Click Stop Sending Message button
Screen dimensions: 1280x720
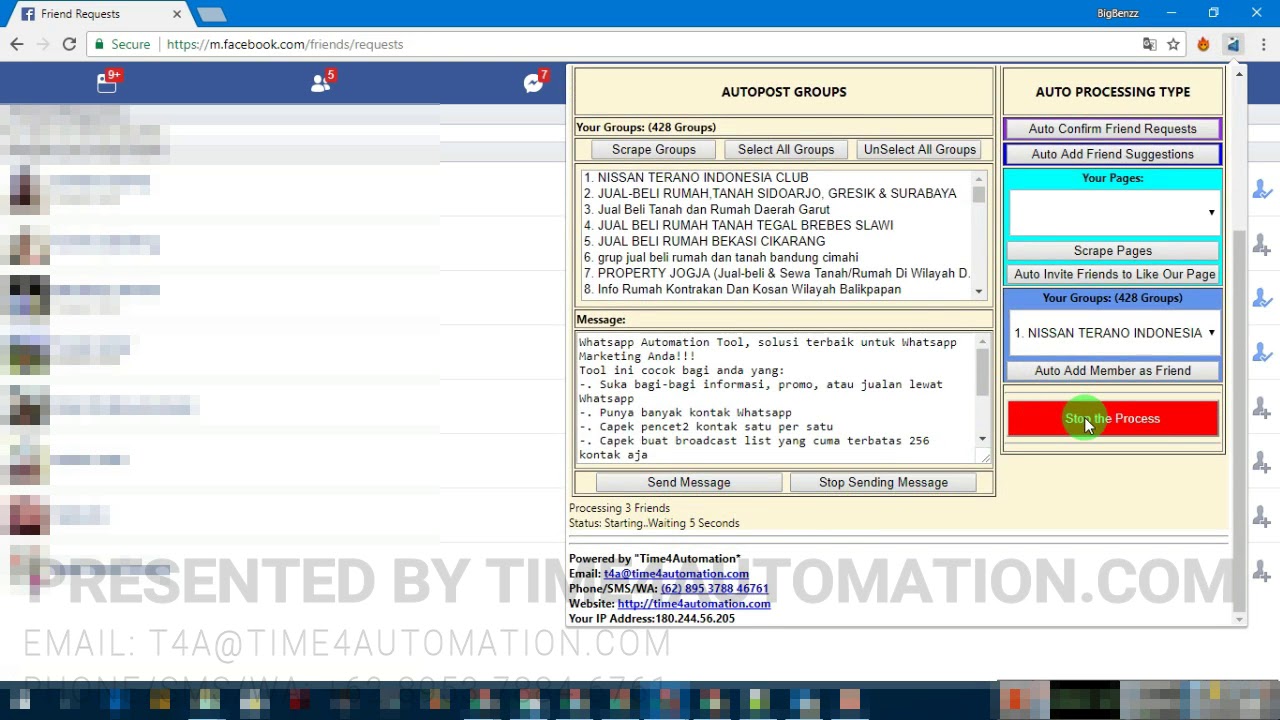click(x=883, y=483)
